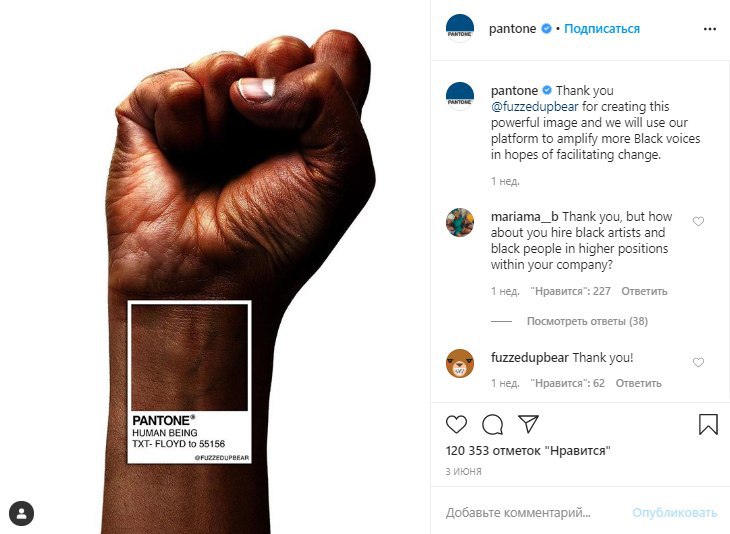Click the Pantone color swatch card on the wrist

point(189,382)
